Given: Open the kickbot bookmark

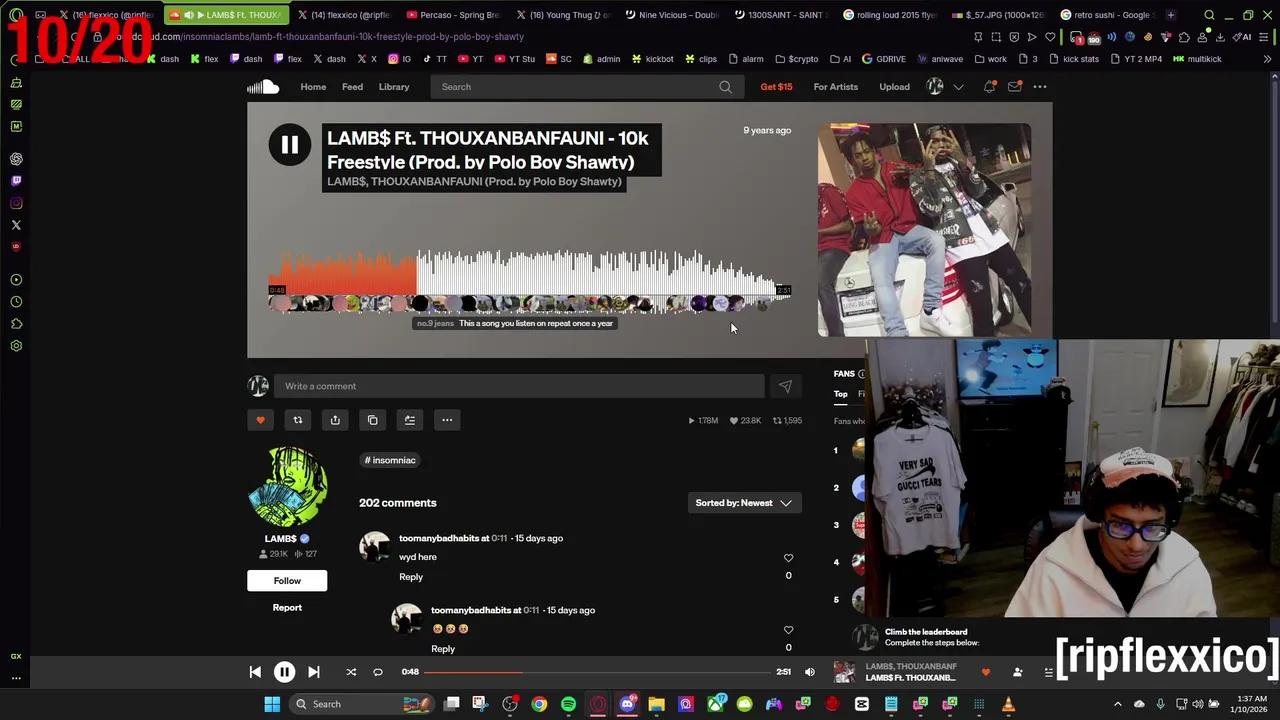Looking at the screenshot, I should [x=652, y=59].
